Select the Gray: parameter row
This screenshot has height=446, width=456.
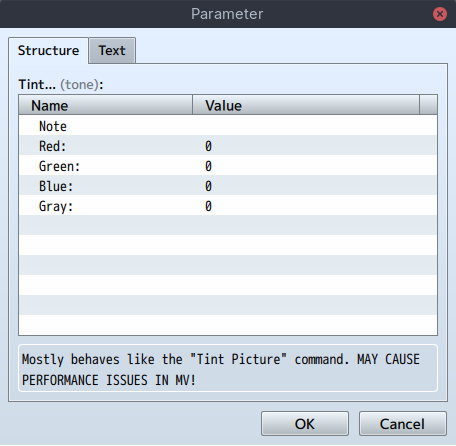[x=228, y=205]
